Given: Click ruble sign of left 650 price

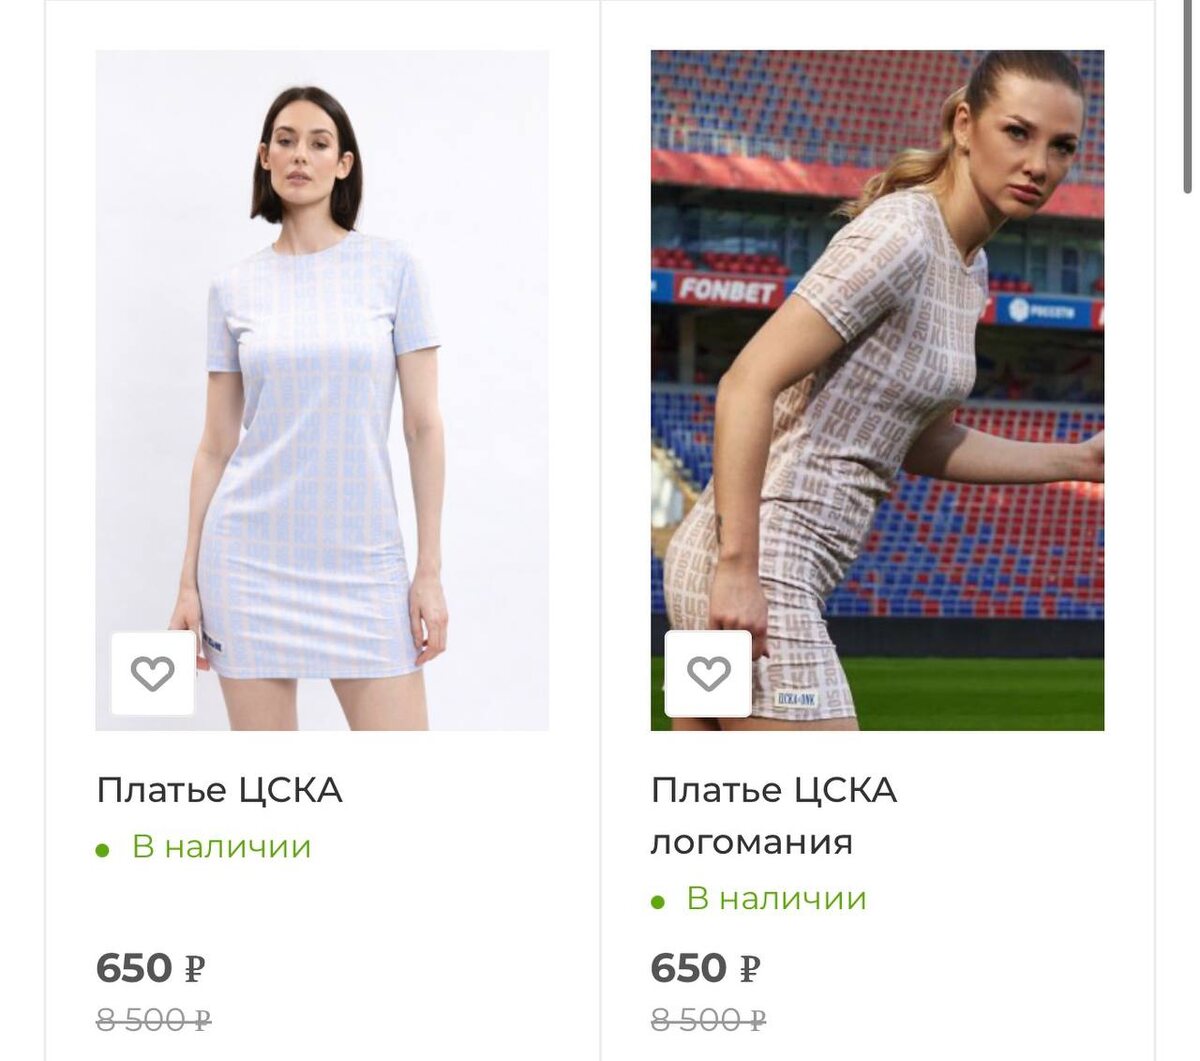Looking at the screenshot, I should pos(195,969).
